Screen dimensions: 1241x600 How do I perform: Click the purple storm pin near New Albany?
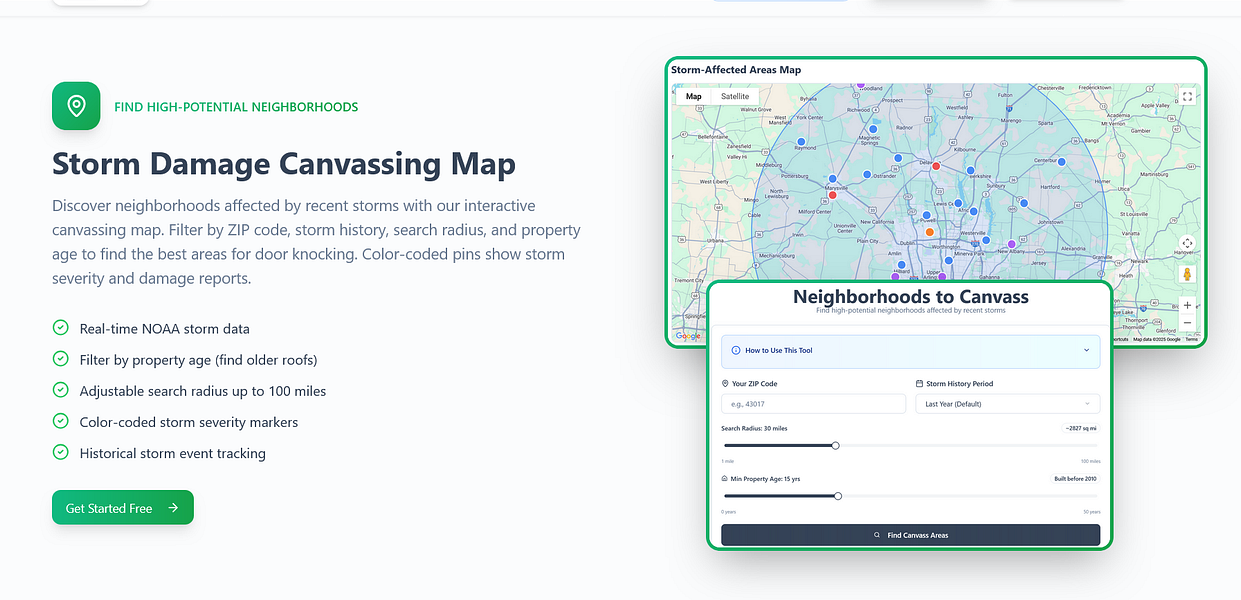[x=1011, y=244]
